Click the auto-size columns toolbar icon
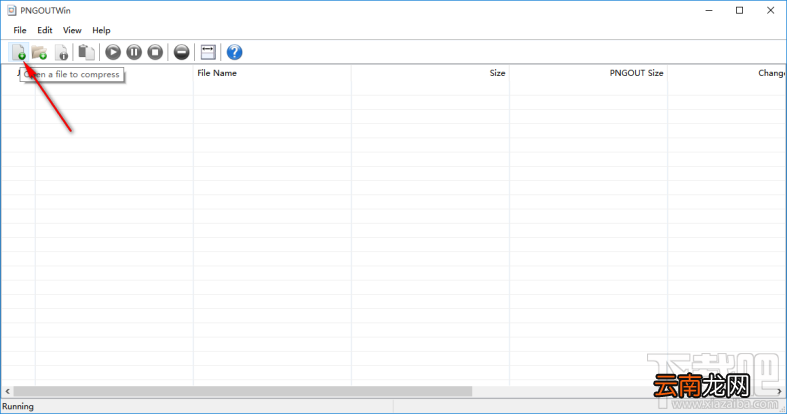The image size is (787, 414). click(x=208, y=52)
